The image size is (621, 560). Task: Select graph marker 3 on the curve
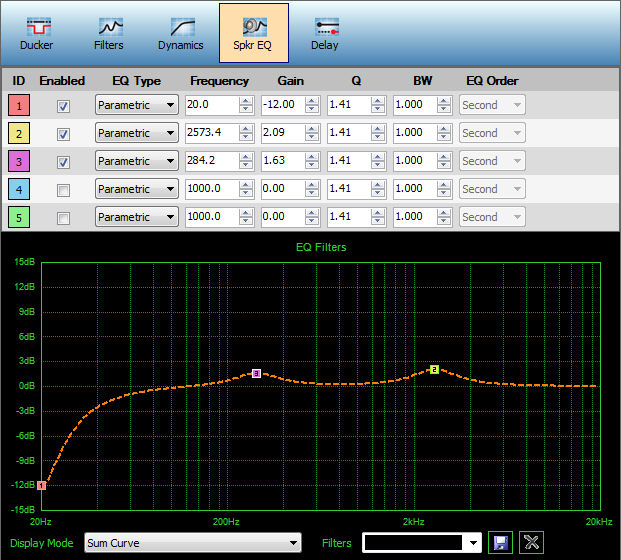click(x=256, y=373)
